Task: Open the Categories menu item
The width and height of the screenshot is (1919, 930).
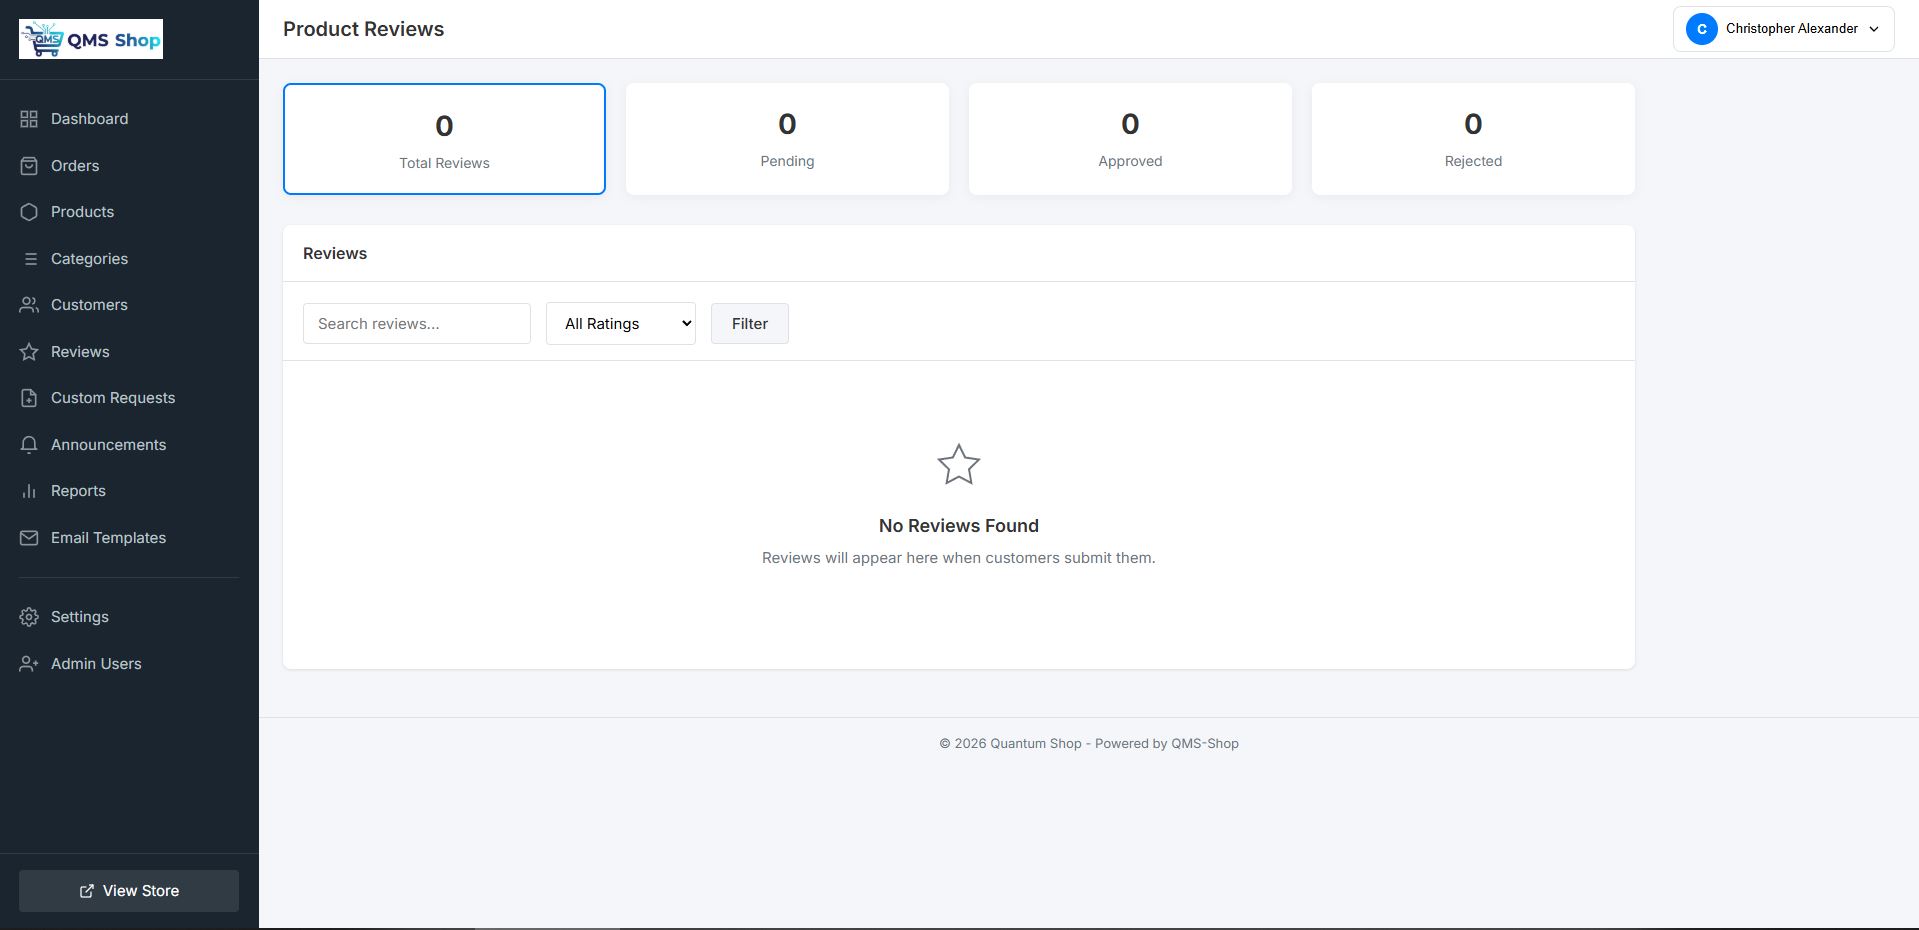Action: [x=89, y=259]
